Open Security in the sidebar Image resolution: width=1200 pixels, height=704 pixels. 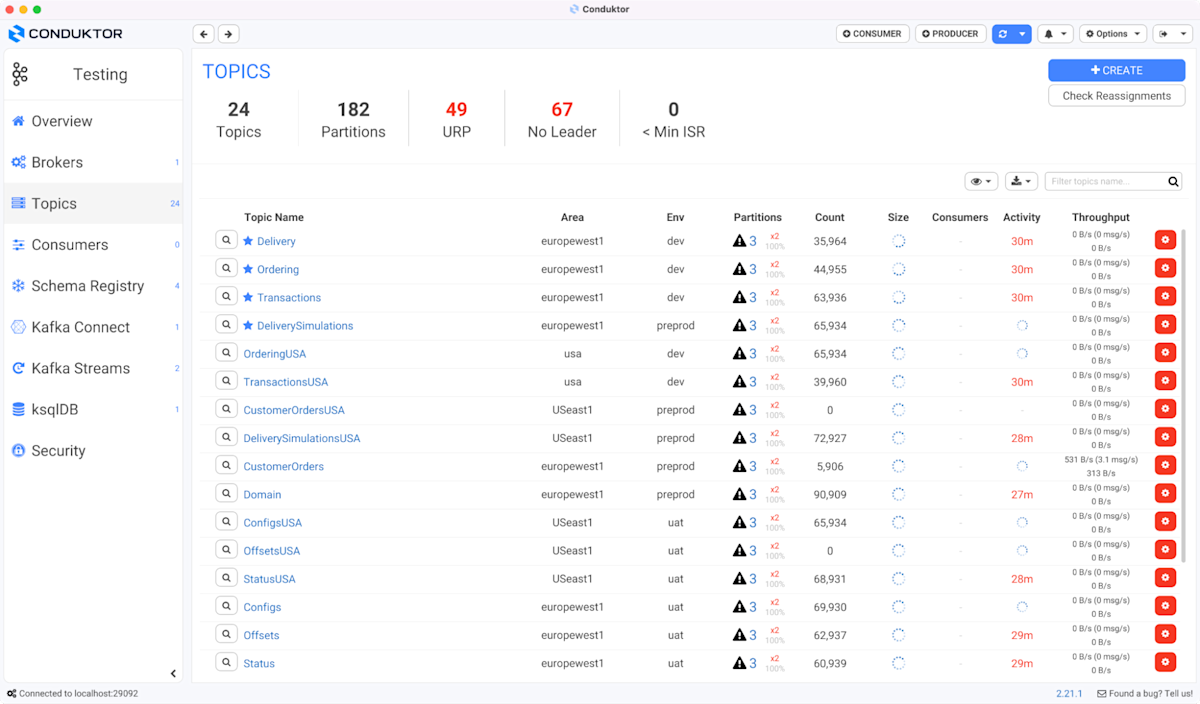[93, 450]
